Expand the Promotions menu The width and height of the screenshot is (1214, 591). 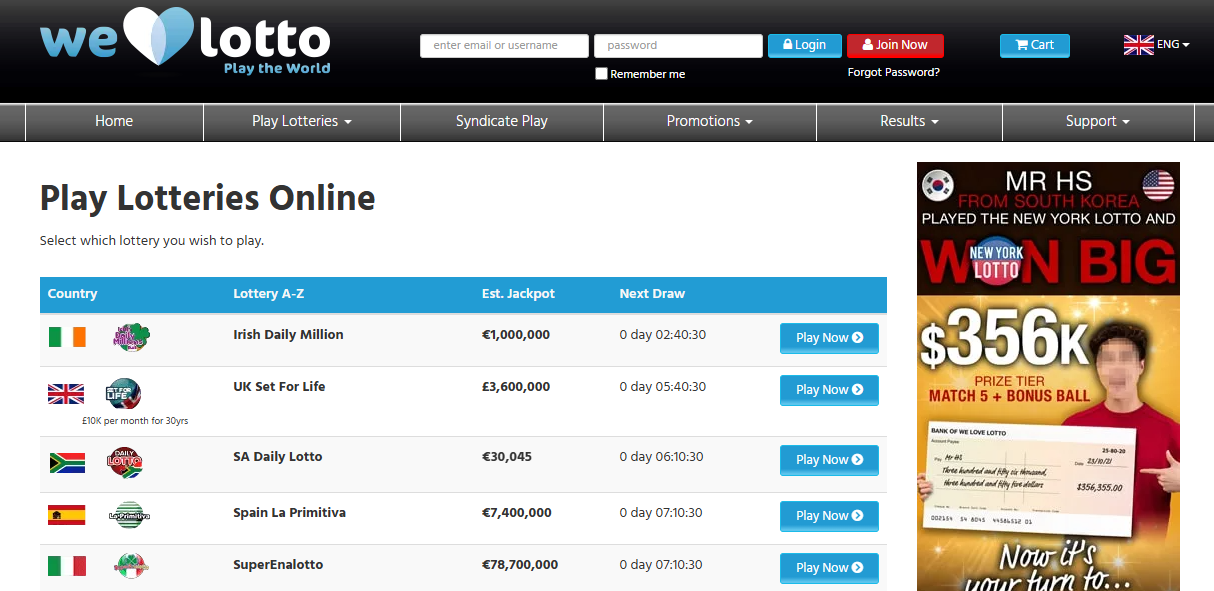(710, 121)
